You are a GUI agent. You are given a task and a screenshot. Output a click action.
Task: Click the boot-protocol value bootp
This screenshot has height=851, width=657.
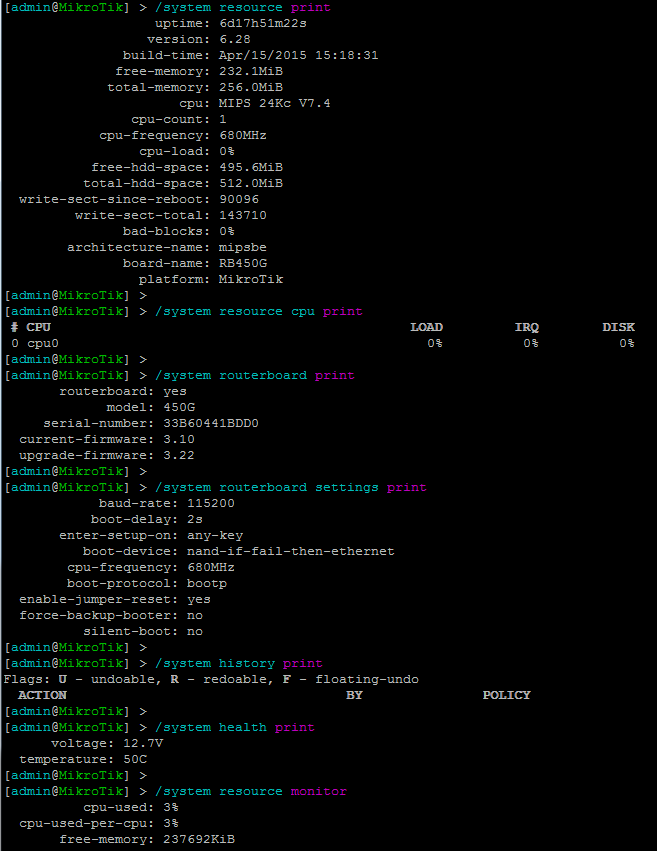click(207, 583)
